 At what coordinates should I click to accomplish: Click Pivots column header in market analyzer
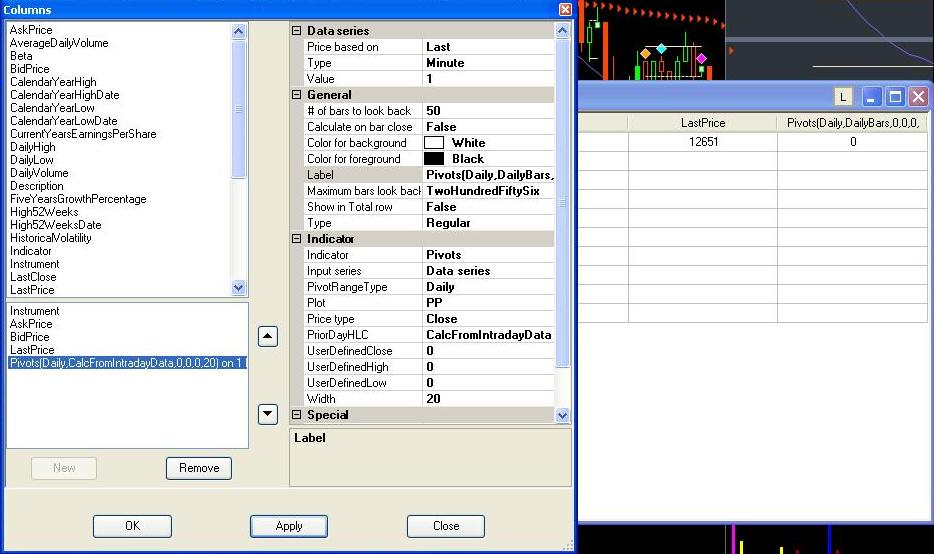point(852,123)
